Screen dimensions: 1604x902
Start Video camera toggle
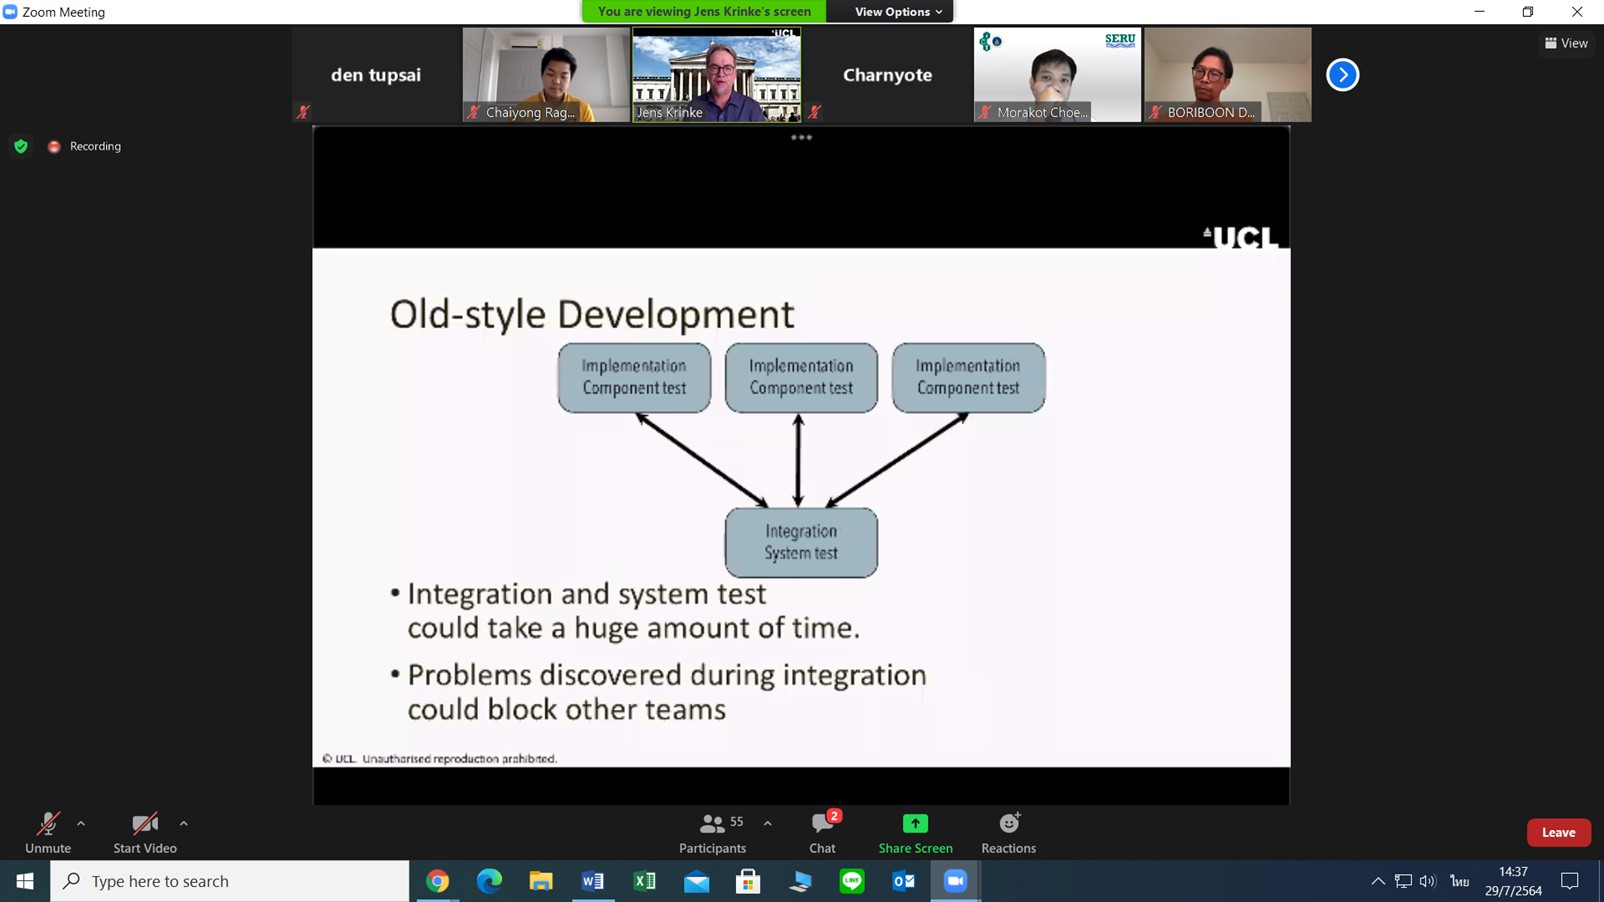(145, 832)
